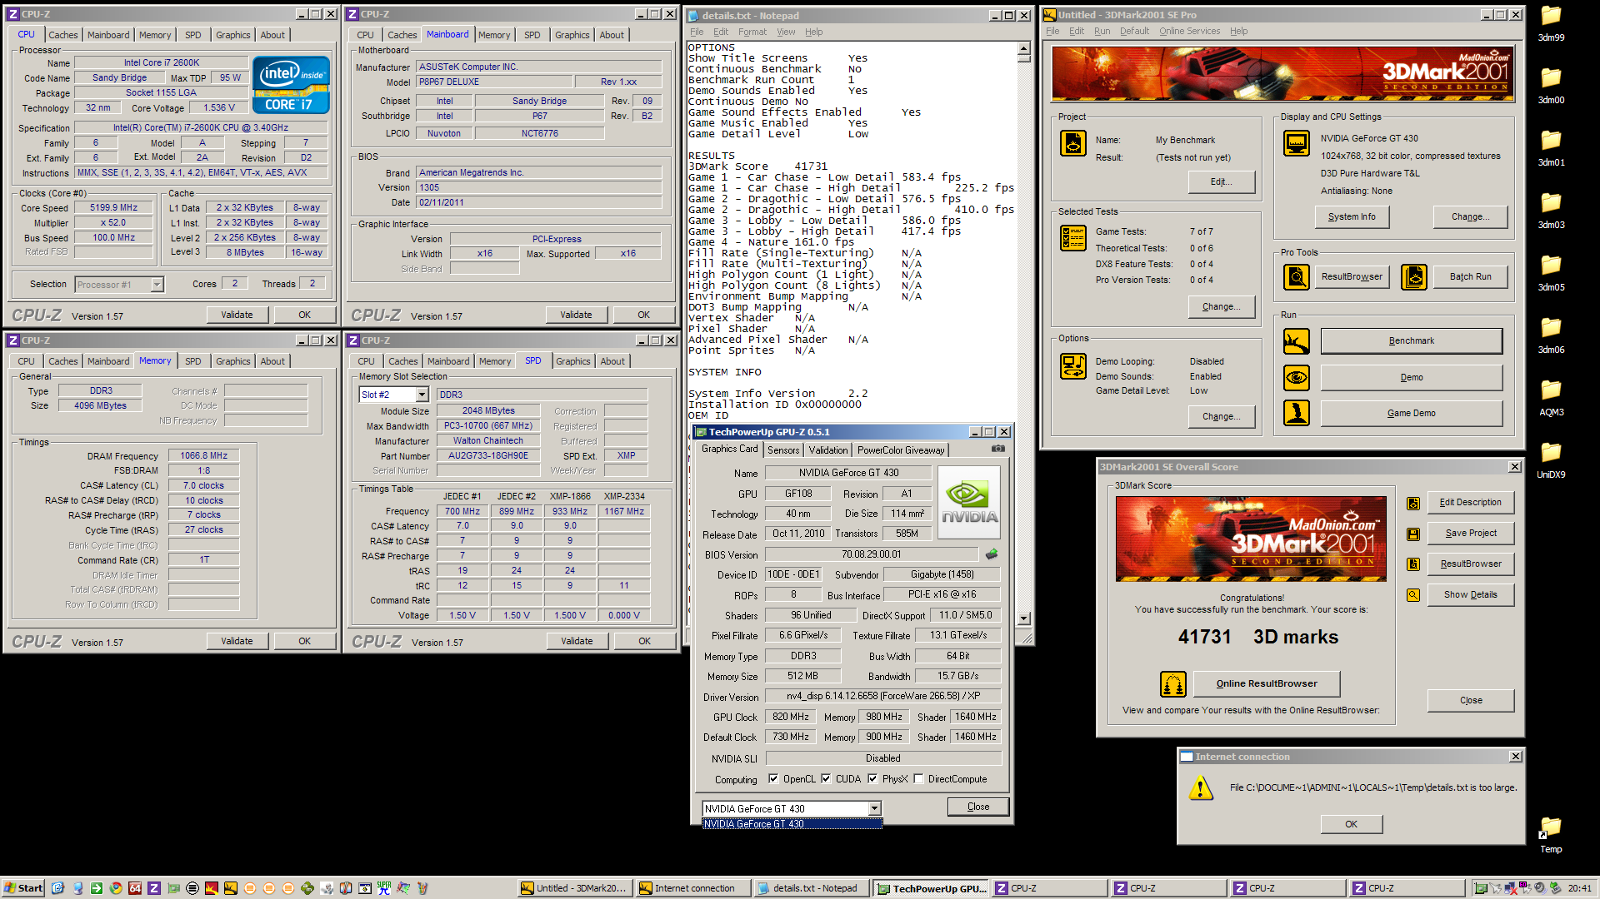The width and height of the screenshot is (1600, 899).
Task: Open the 3dm99 folder on the desktop
Action: click(x=1551, y=15)
